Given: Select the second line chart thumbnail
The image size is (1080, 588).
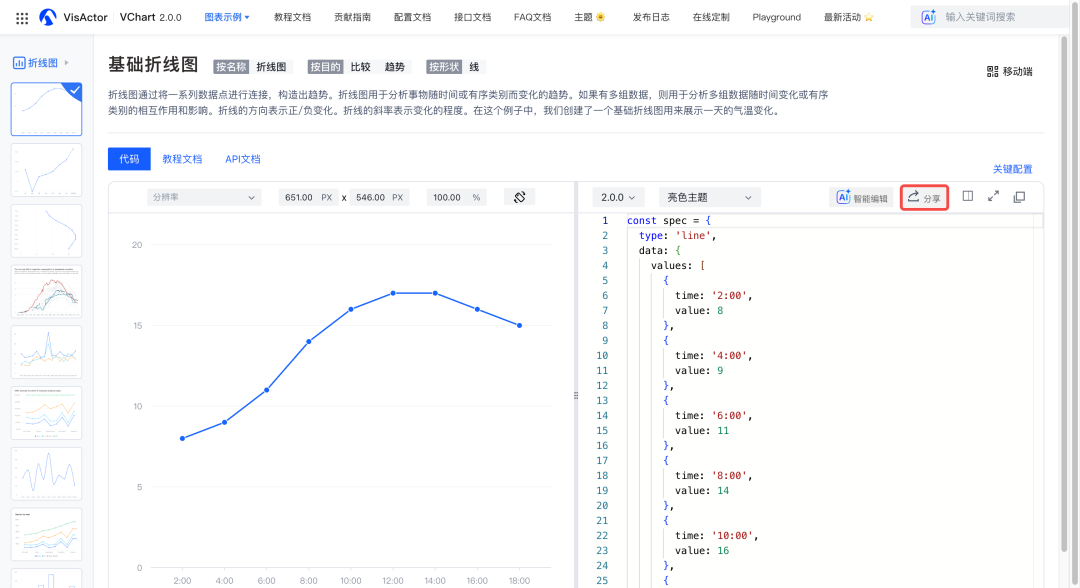Looking at the screenshot, I should [x=46, y=170].
